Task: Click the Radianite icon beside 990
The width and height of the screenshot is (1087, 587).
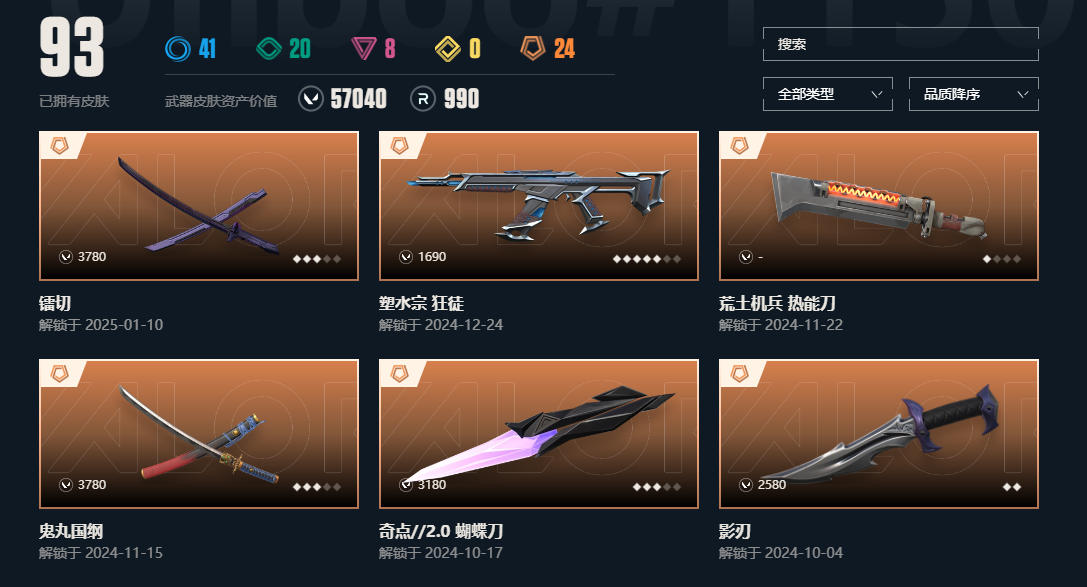Action: (x=423, y=98)
